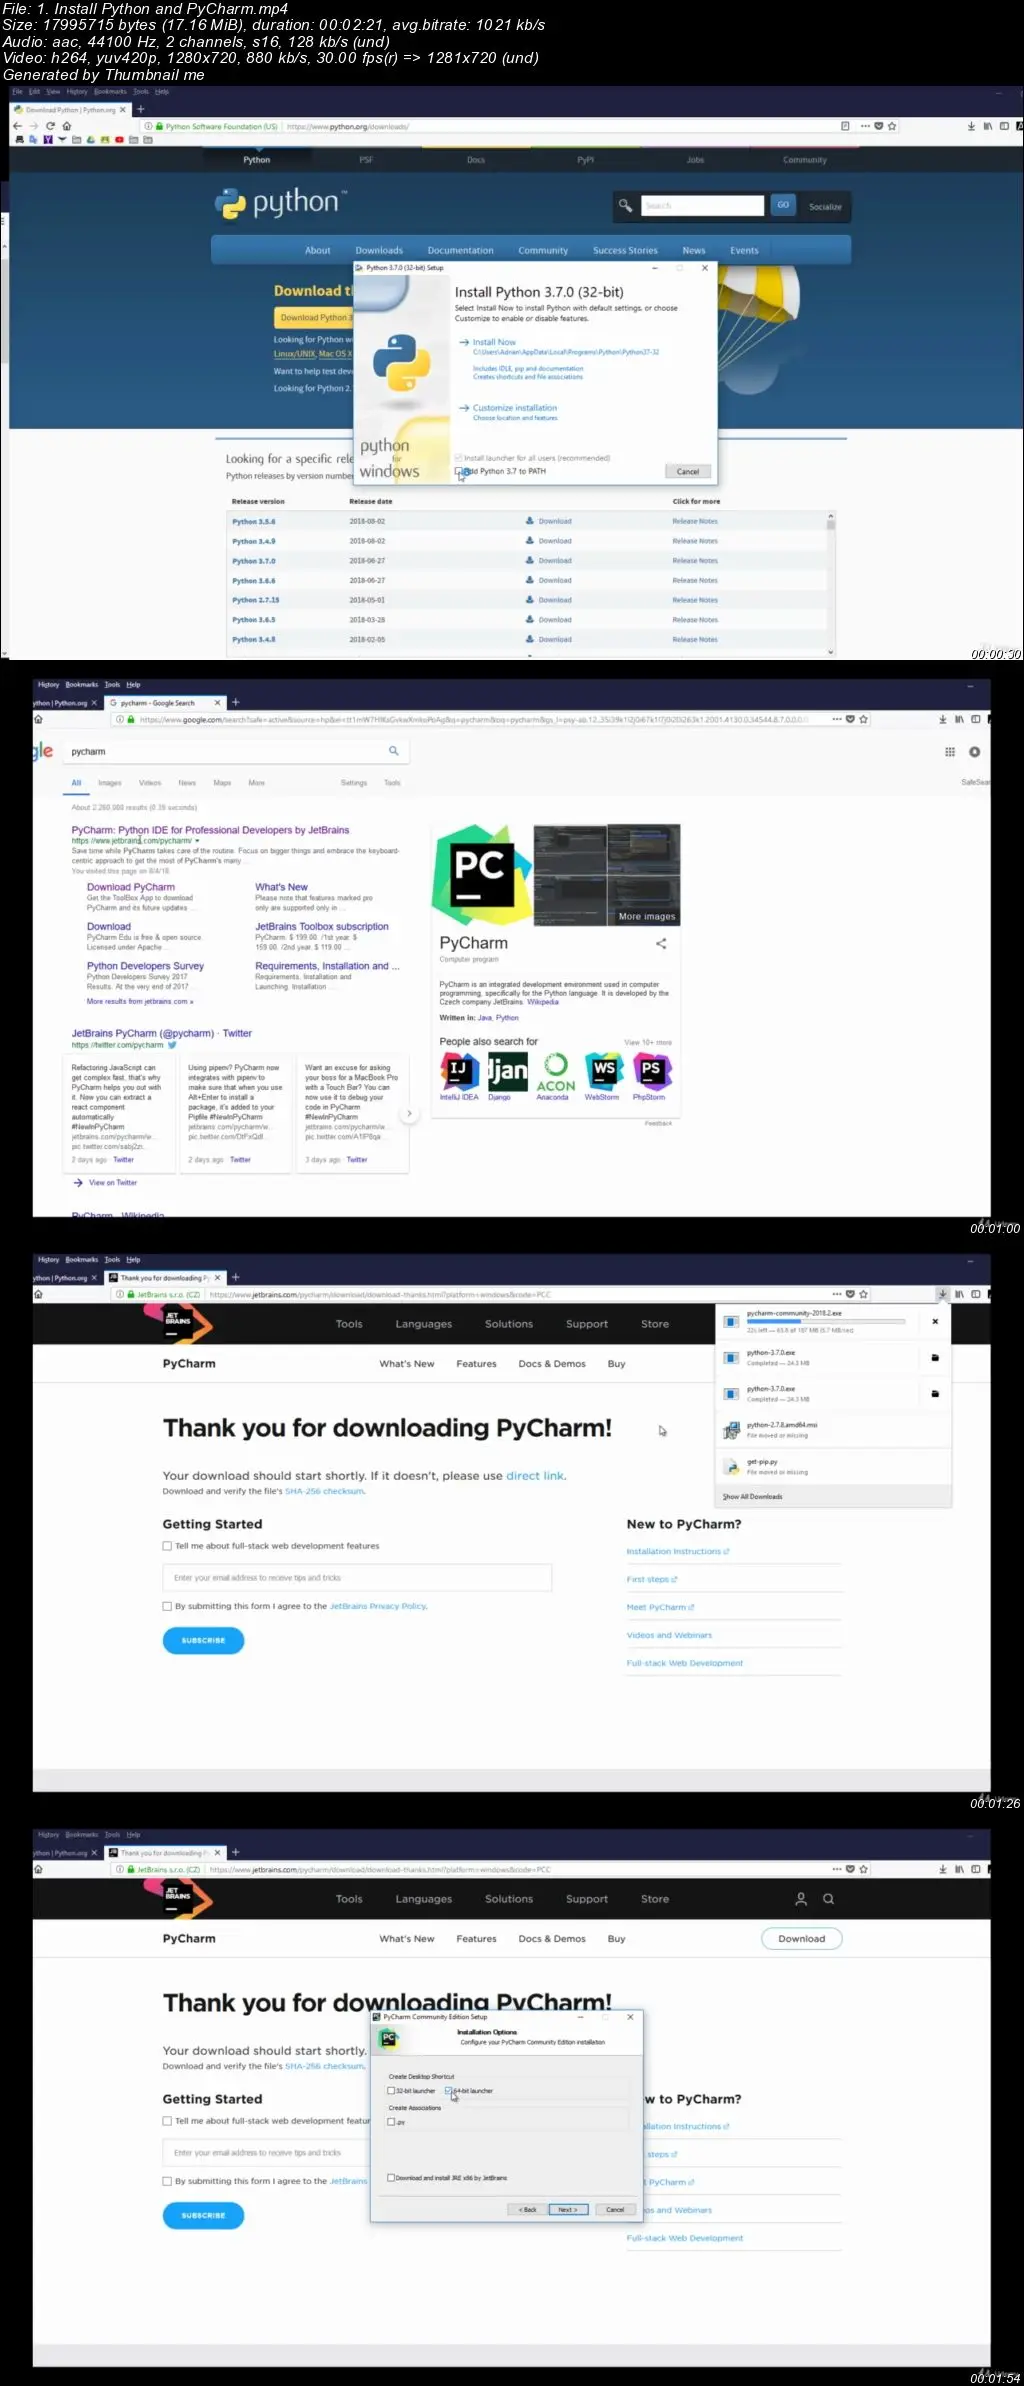
Task: Toggle the 64-bit launcher checkbox in PyCharm setup
Action: point(449,2090)
